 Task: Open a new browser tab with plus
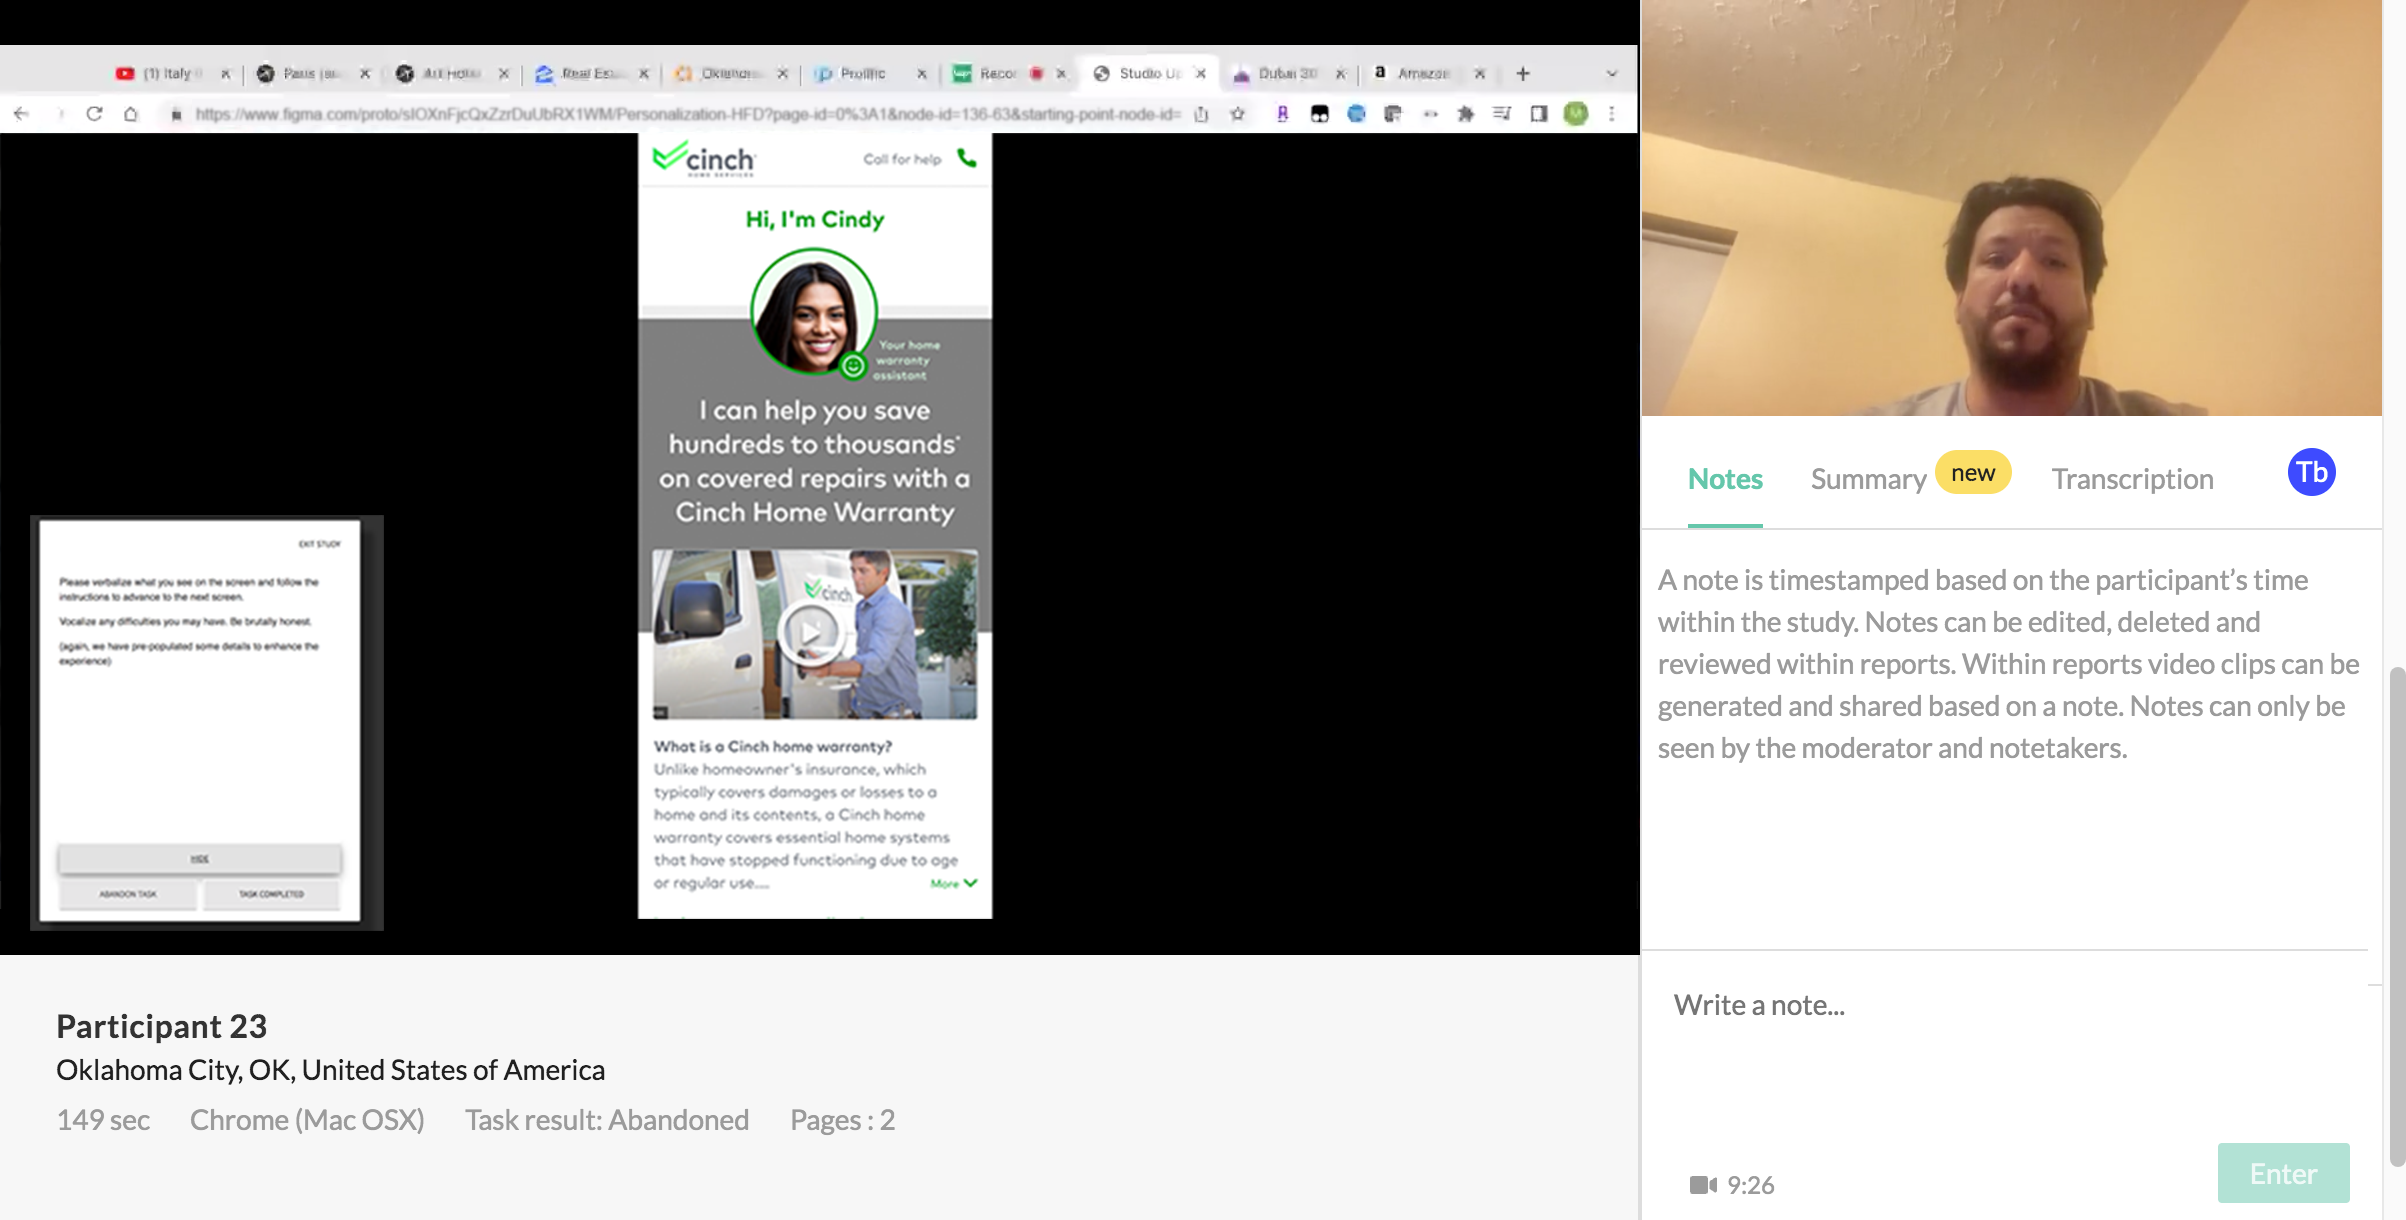[x=1523, y=73]
